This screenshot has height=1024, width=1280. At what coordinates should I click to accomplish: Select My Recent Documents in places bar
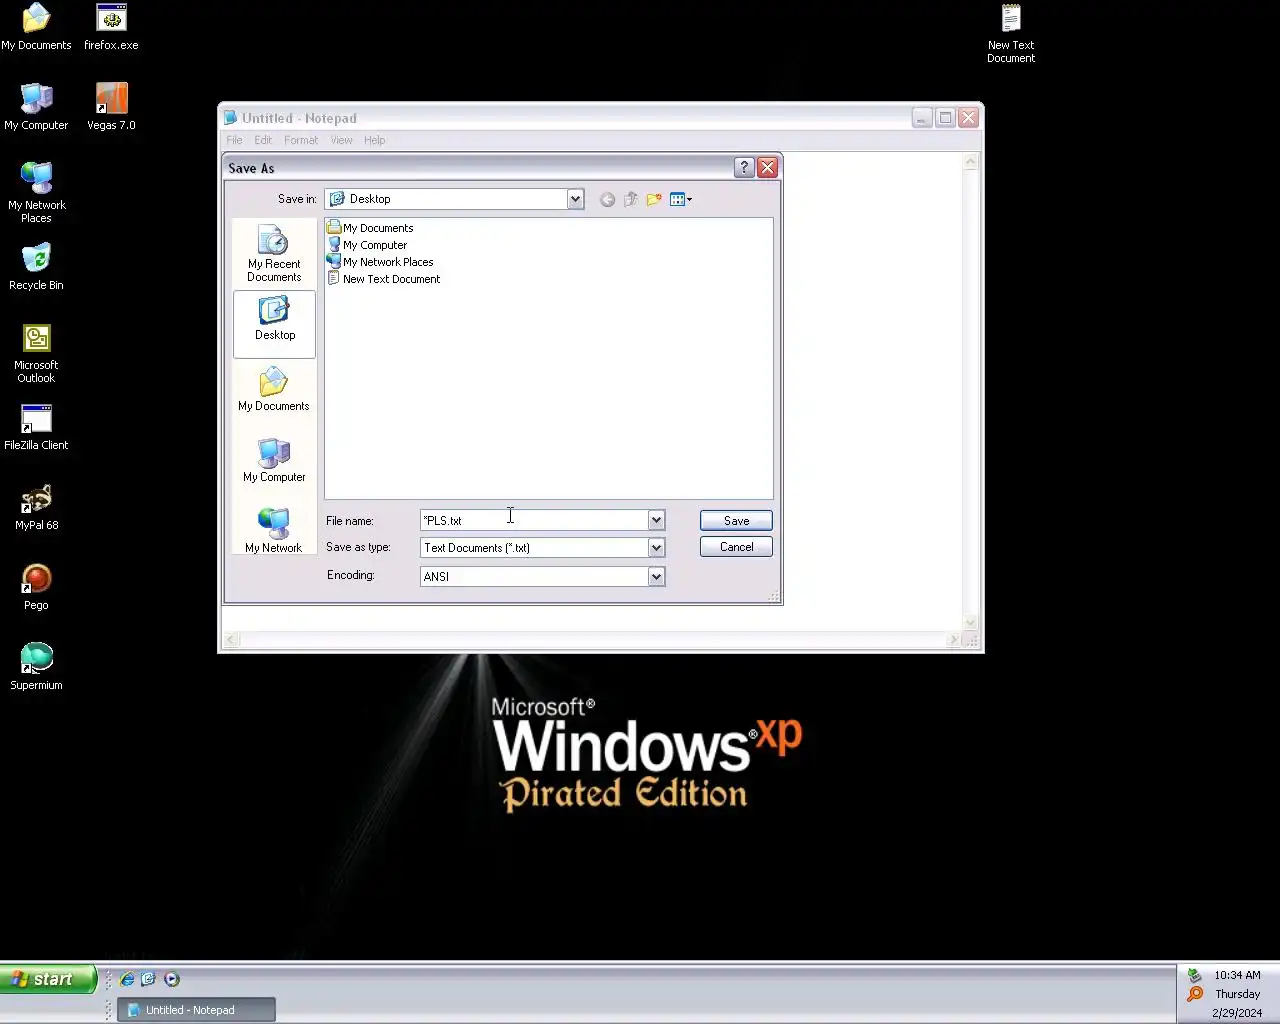tap(274, 254)
